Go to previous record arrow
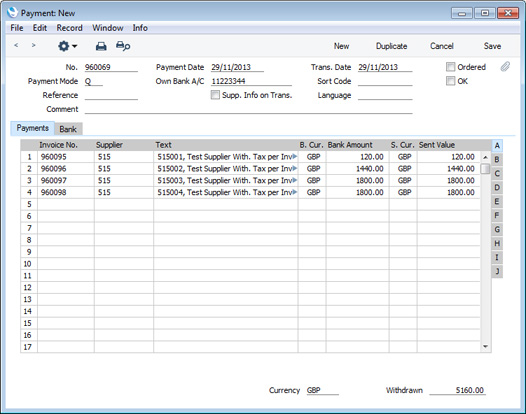The height and width of the screenshot is (414, 526). tap(16, 45)
